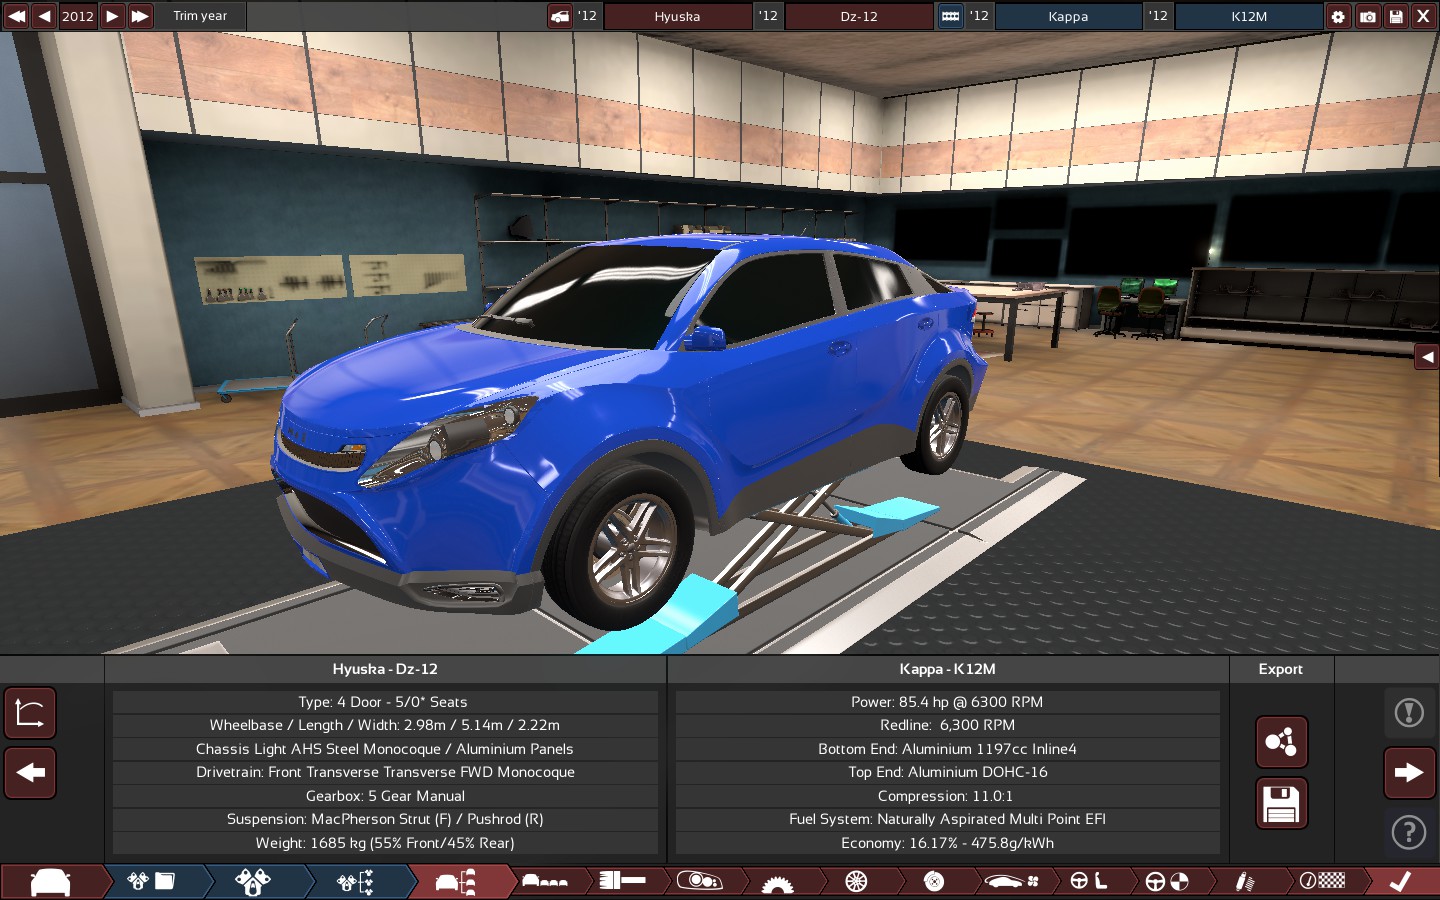Expand the side panel arrow on right edge
This screenshot has height=900, width=1440.
(x=1427, y=357)
